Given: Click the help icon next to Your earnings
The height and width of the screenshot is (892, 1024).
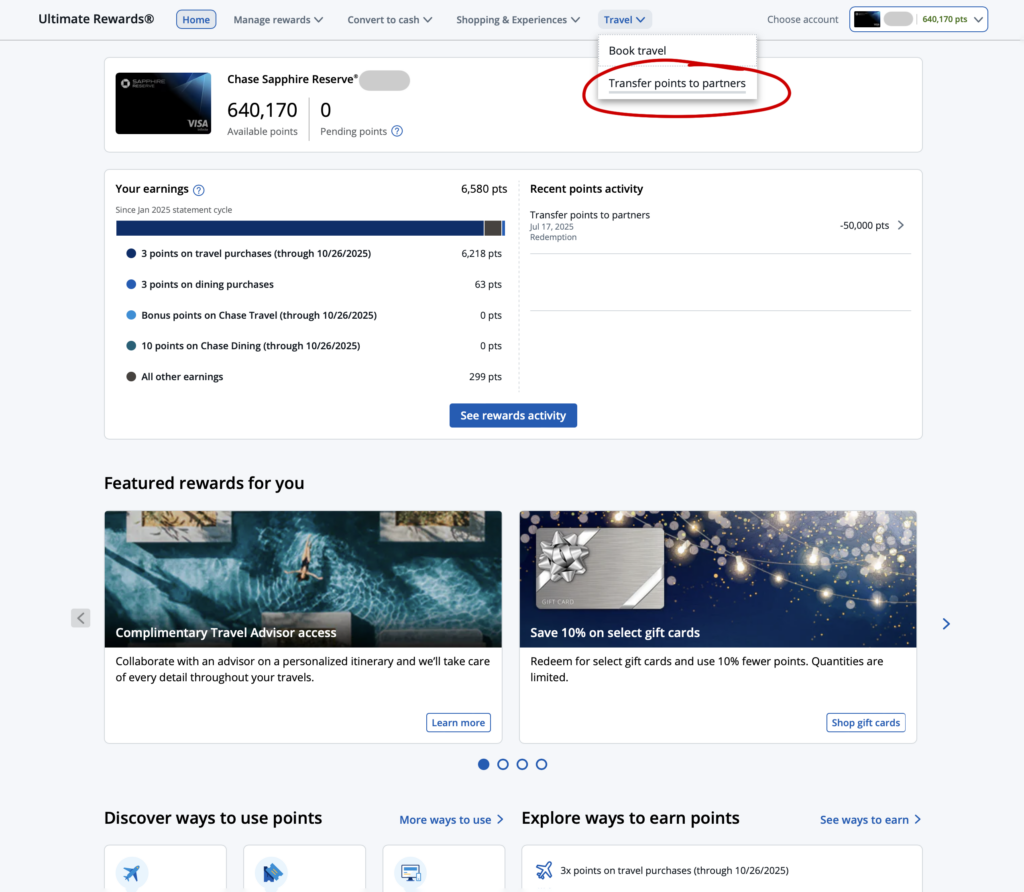Looking at the screenshot, I should tap(199, 190).
